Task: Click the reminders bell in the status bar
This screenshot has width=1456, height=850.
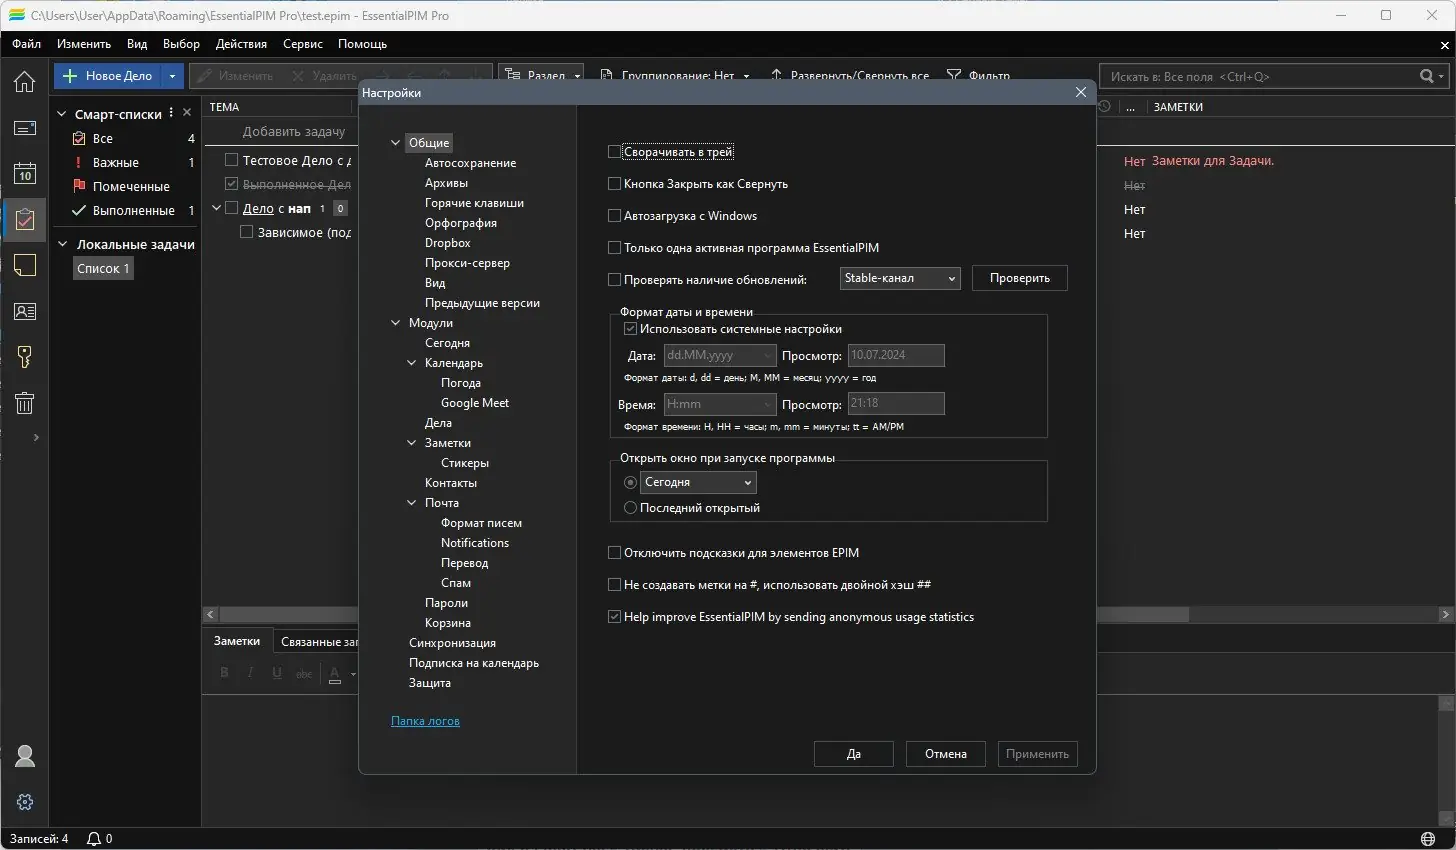Action: (x=94, y=839)
